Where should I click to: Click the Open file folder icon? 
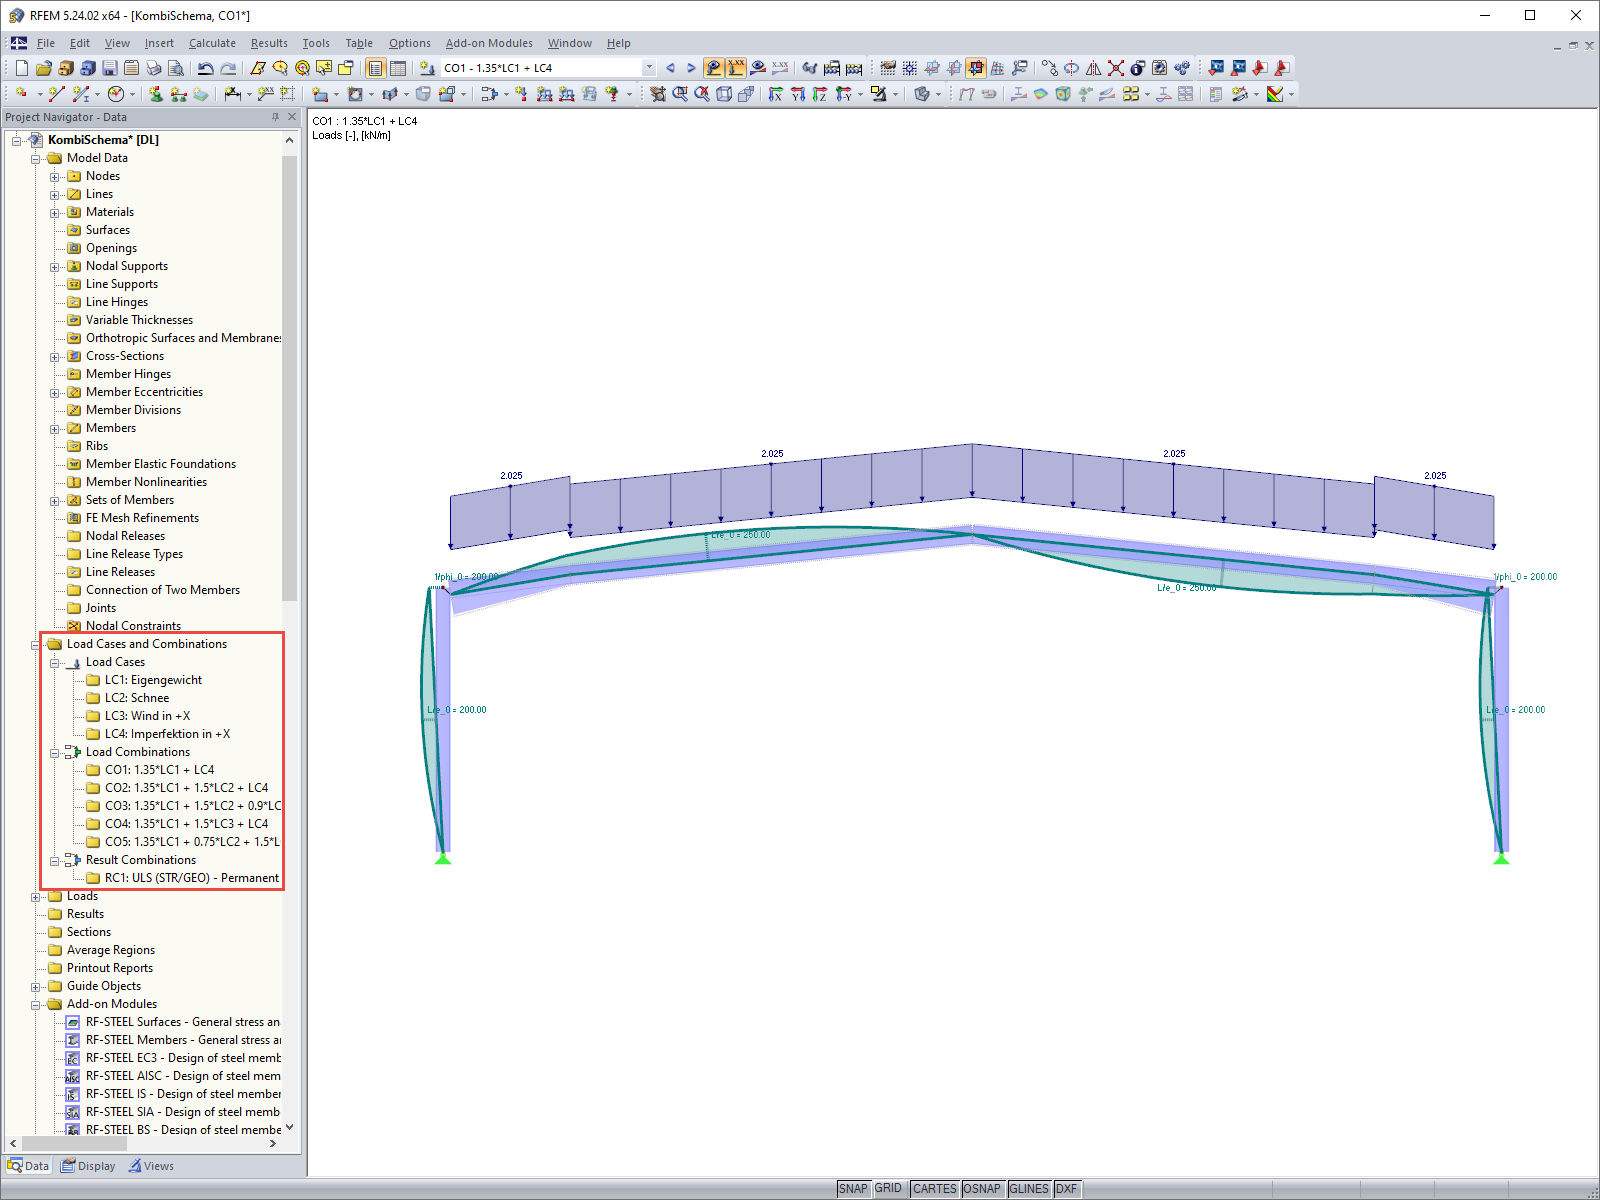click(x=43, y=68)
